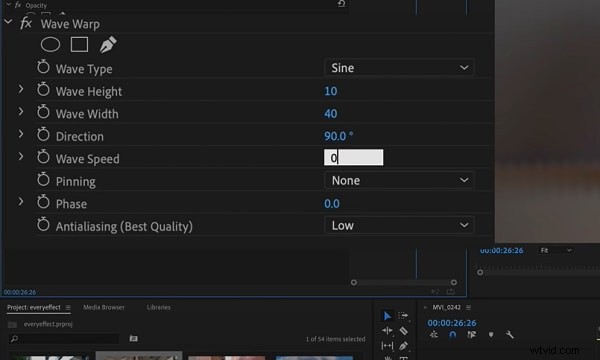Click the timeline timecode 00:00:26:26
This screenshot has height=360, width=600.
452,323
